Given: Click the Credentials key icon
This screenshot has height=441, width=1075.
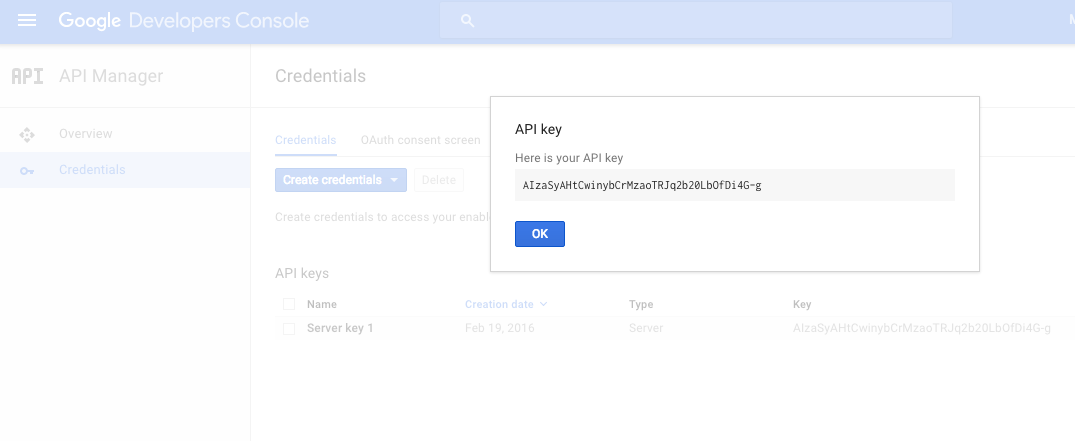Looking at the screenshot, I should click(x=27, y=171).
